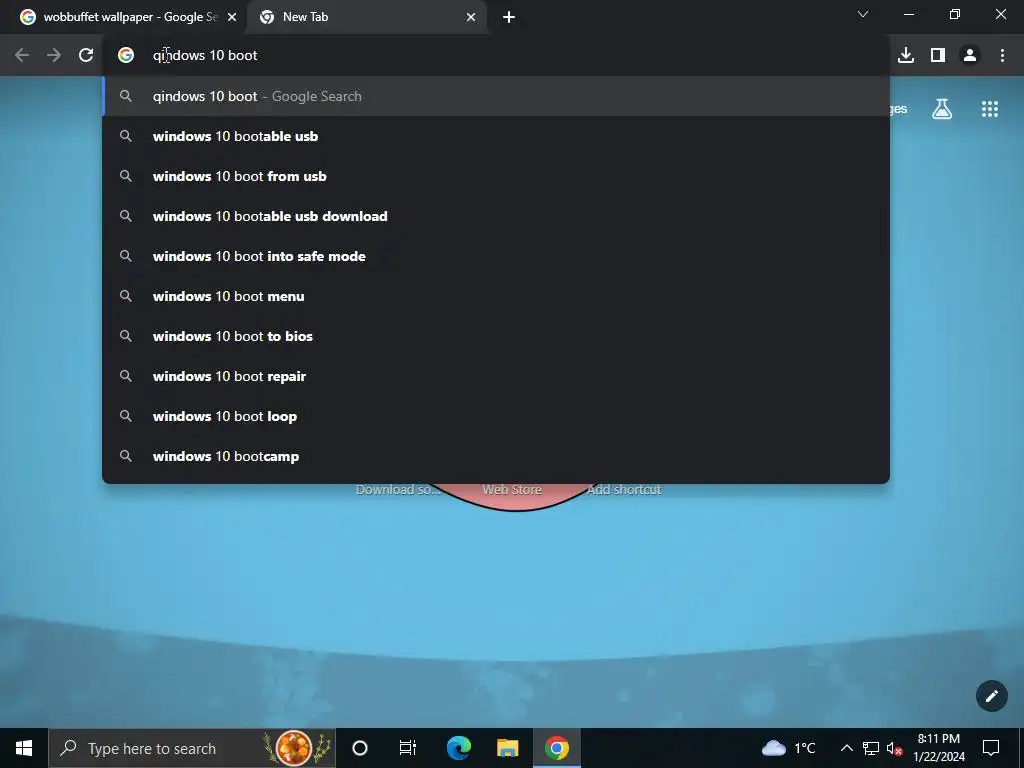The height and width of the screenshot is (768, 1024).
Task: Show hidden system tray icons
Action: tap(846, 748)
